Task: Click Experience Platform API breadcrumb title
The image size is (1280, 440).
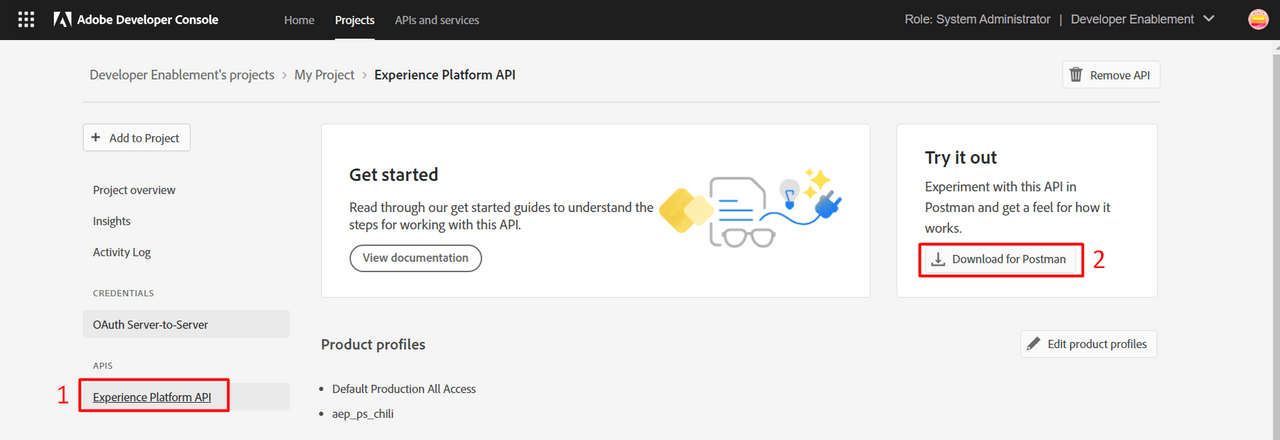Action: [445, 75]
